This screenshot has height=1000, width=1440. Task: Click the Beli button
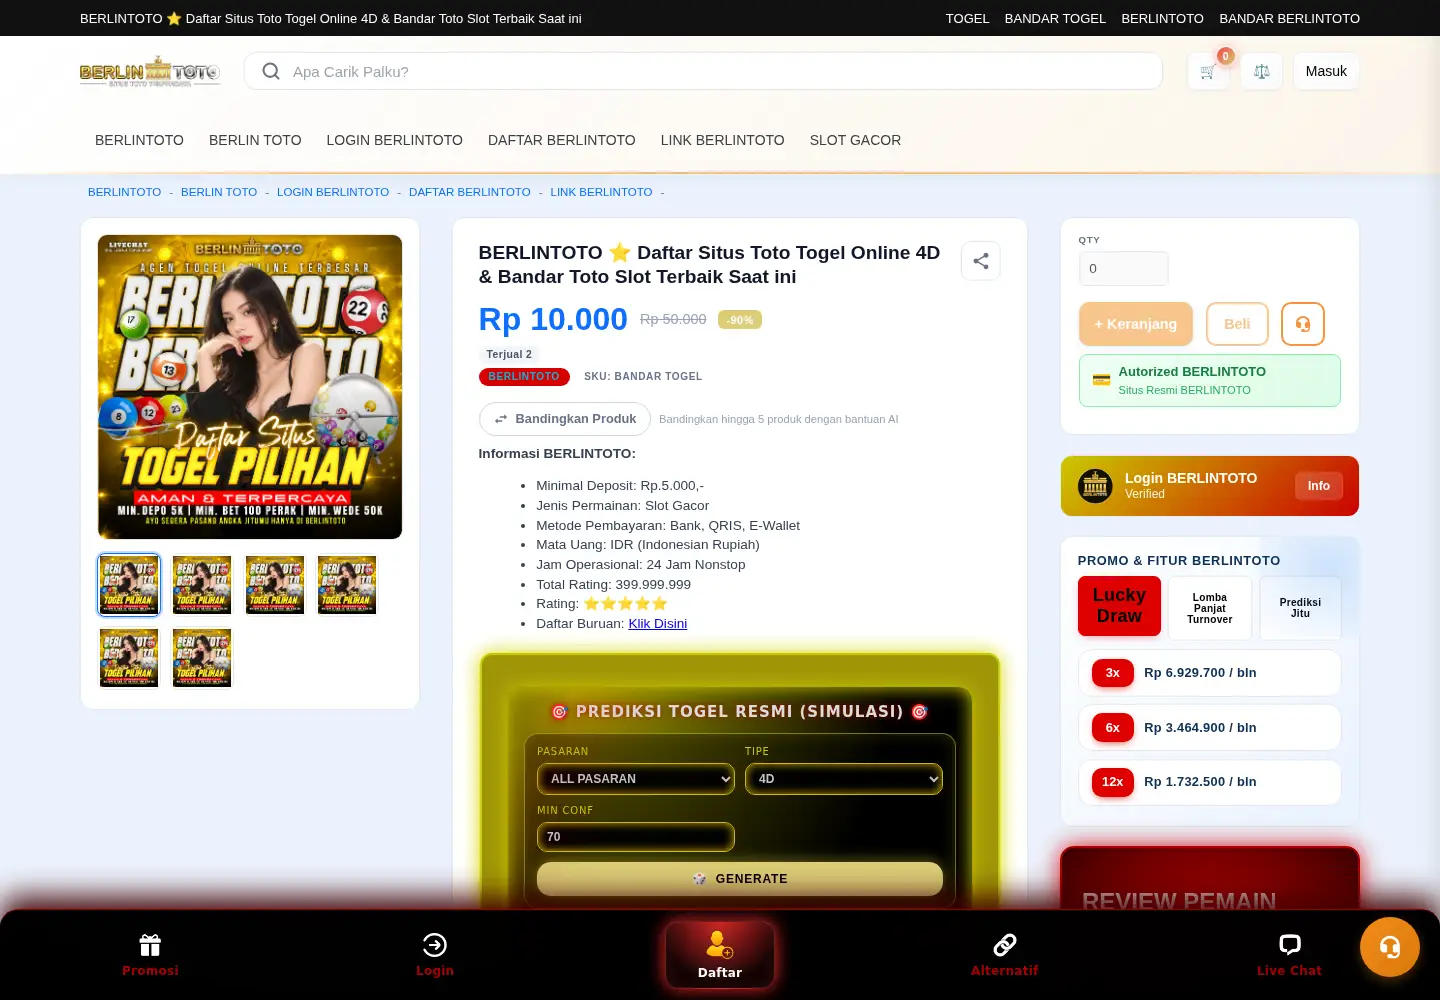[1237, 324]
